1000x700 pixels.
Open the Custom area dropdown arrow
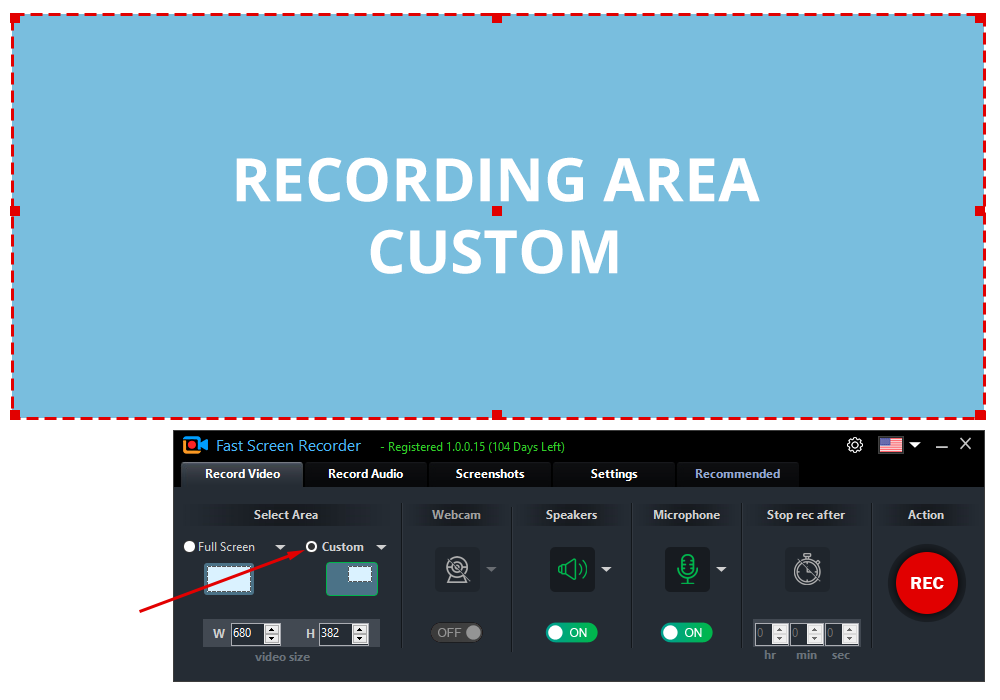point(381,547)
